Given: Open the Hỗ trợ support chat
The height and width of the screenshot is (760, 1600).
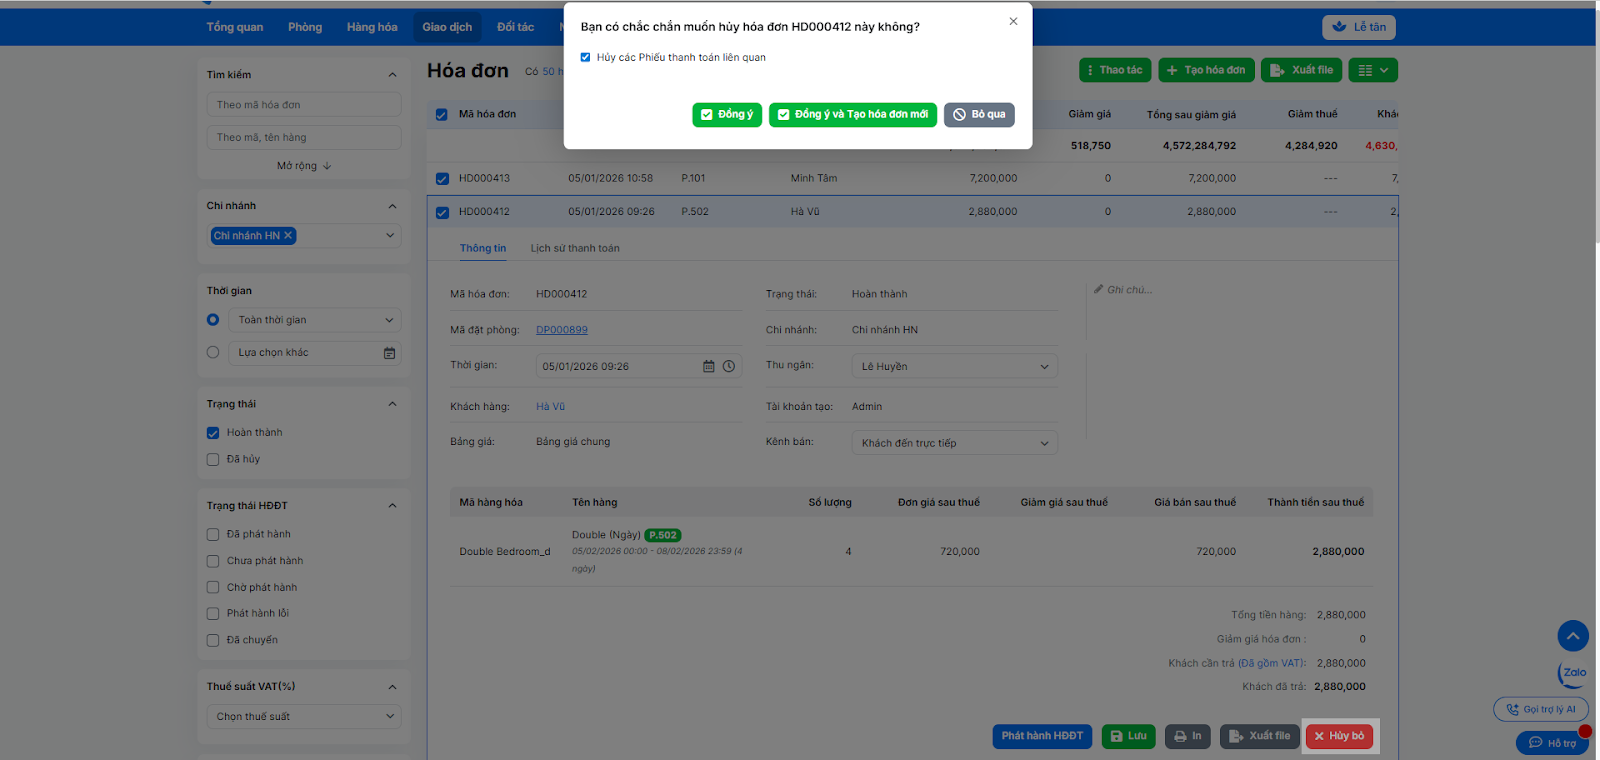Looking at the screenshot, I should pyautogui.click(x=1552, y=743).
